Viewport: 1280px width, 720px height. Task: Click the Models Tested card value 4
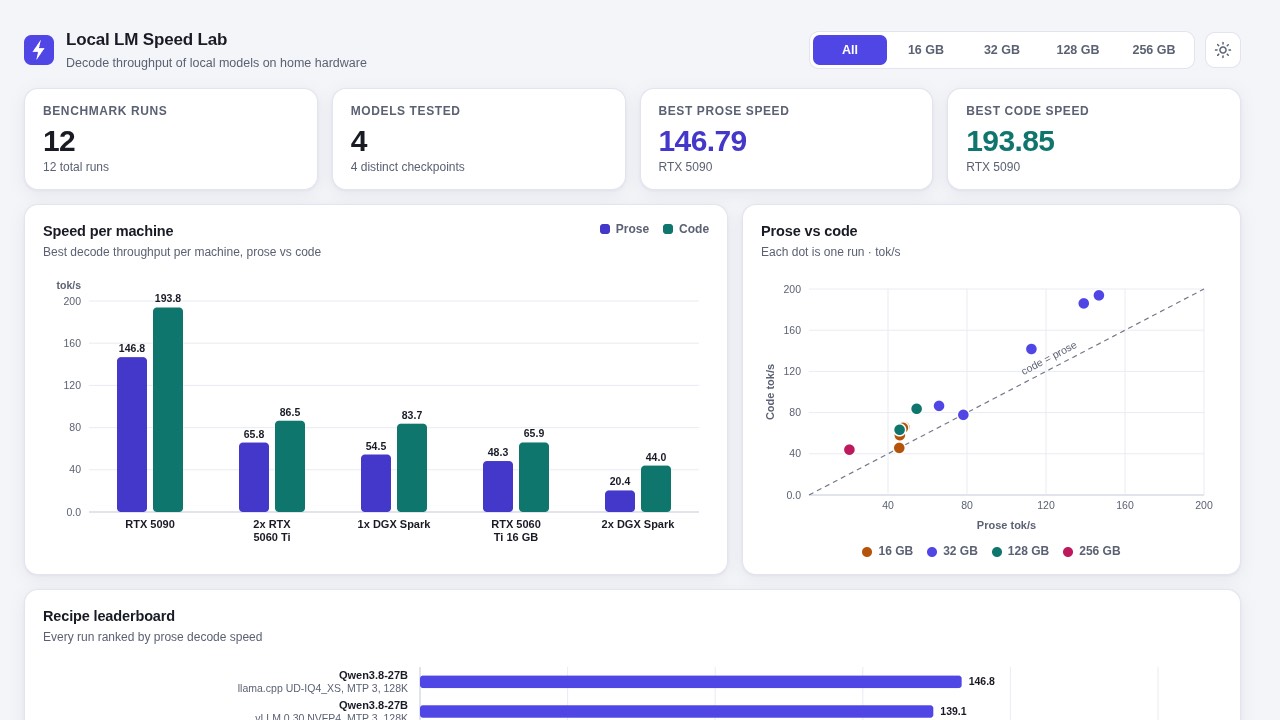[x=359, y=141]
